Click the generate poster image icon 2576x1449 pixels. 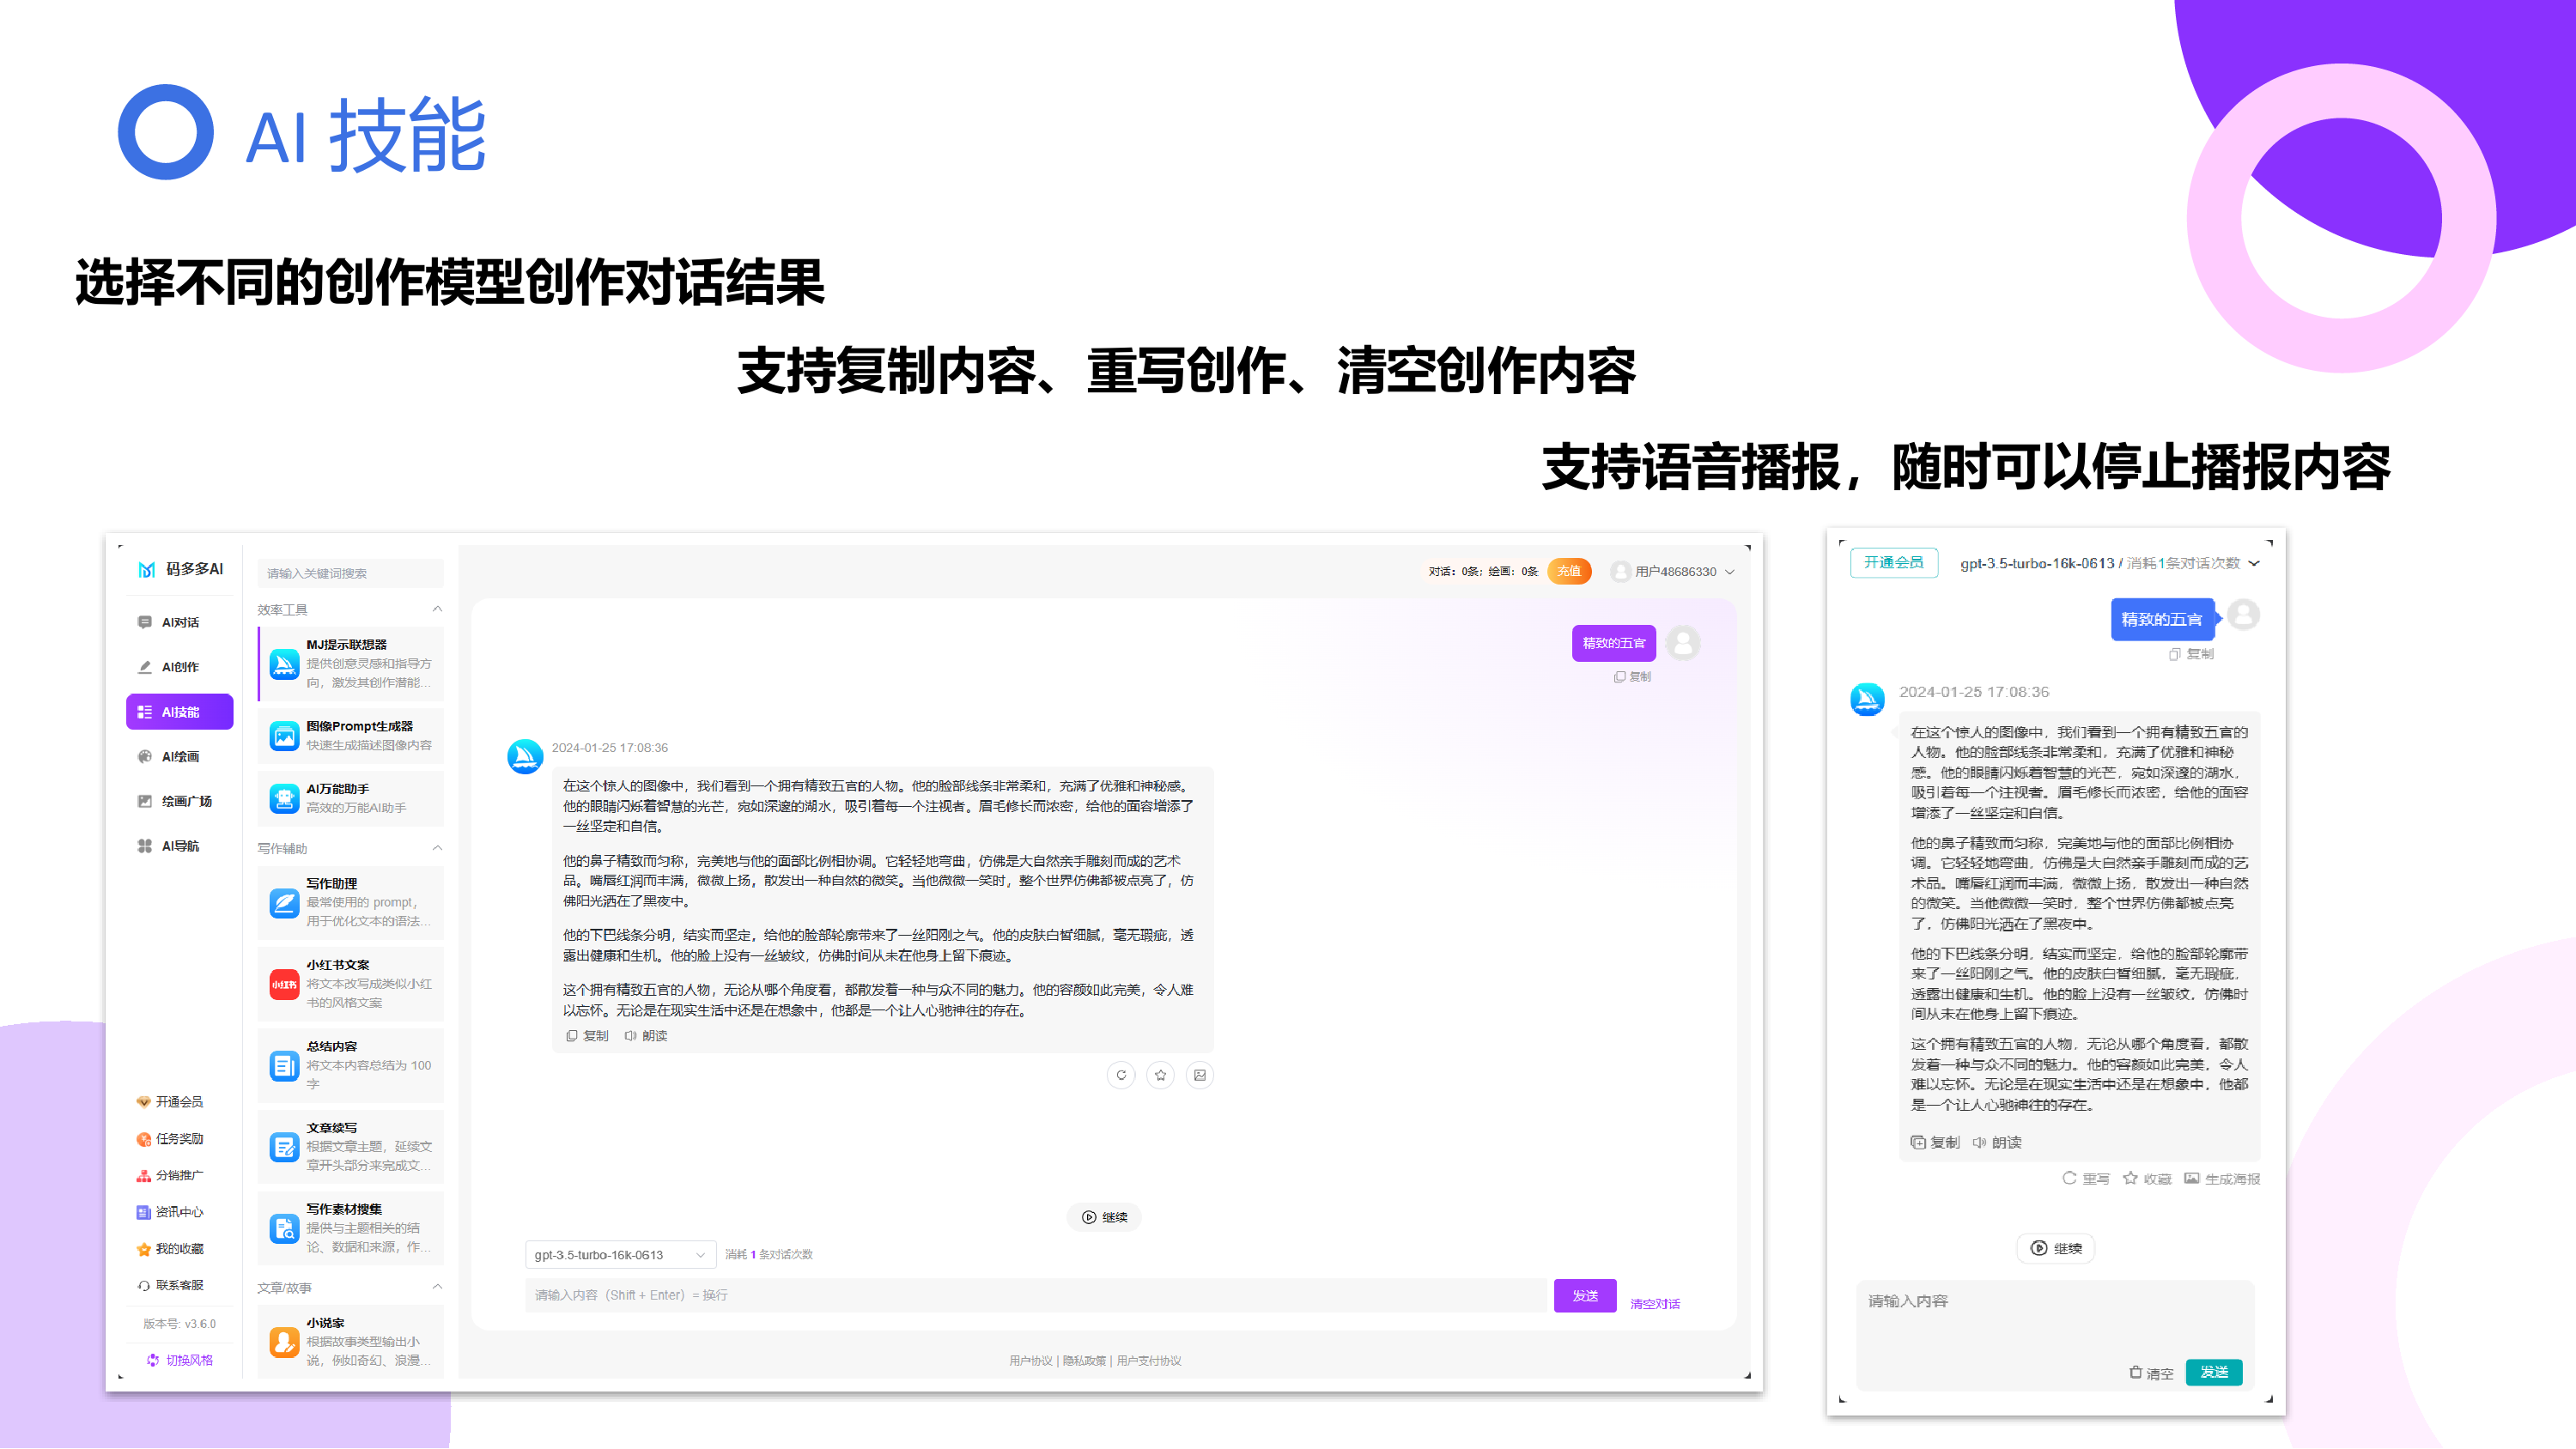pyautogui.click(x=1199, y=1075)
